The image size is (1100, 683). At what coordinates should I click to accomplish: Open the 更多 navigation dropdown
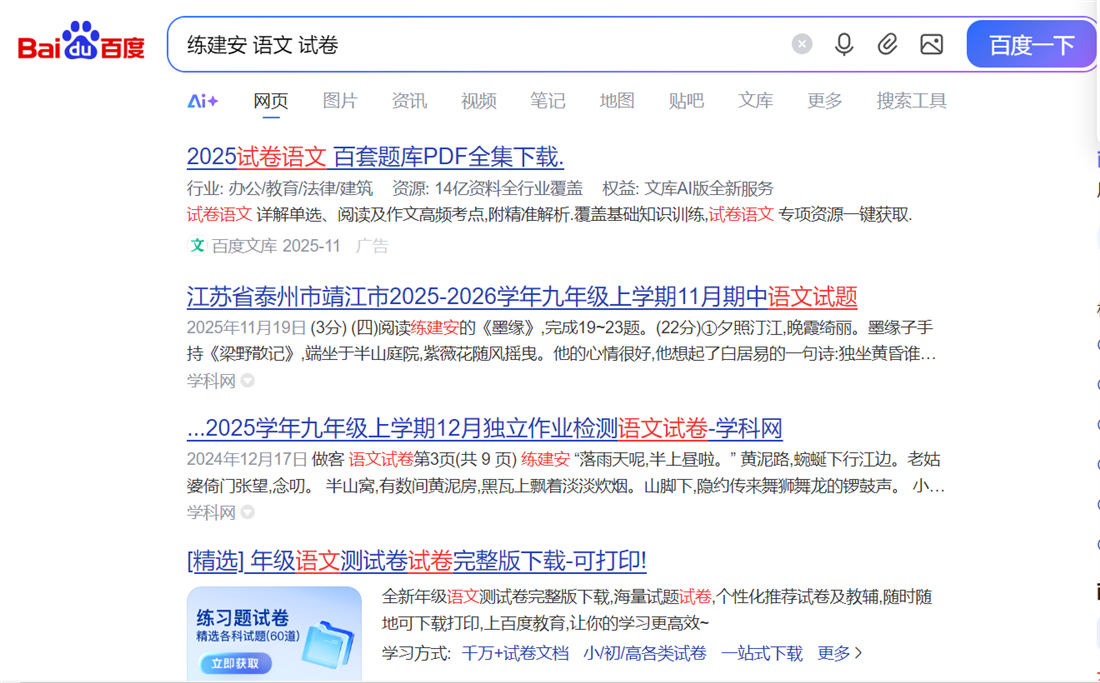[823, 100]
